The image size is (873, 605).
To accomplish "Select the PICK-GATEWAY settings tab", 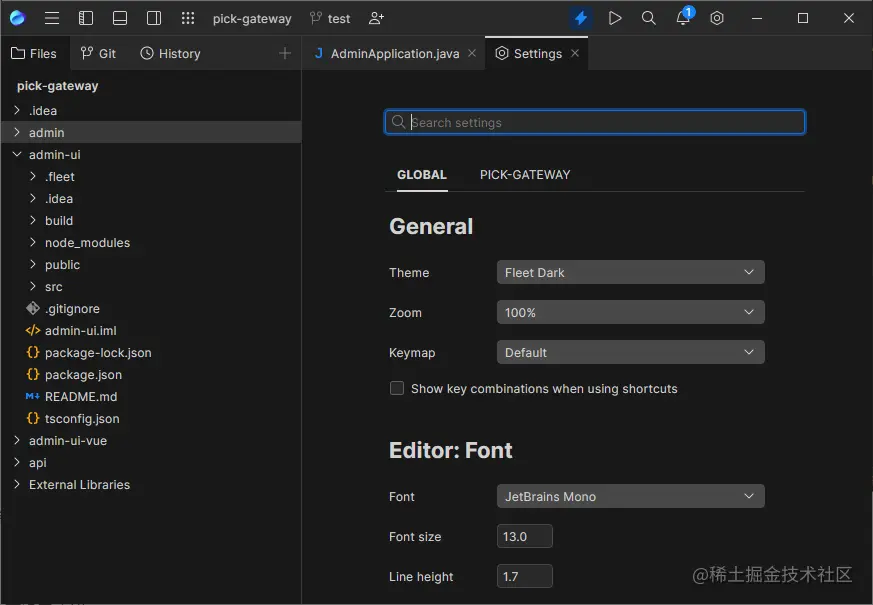I will pyautogui.click(x=525, y=175).
